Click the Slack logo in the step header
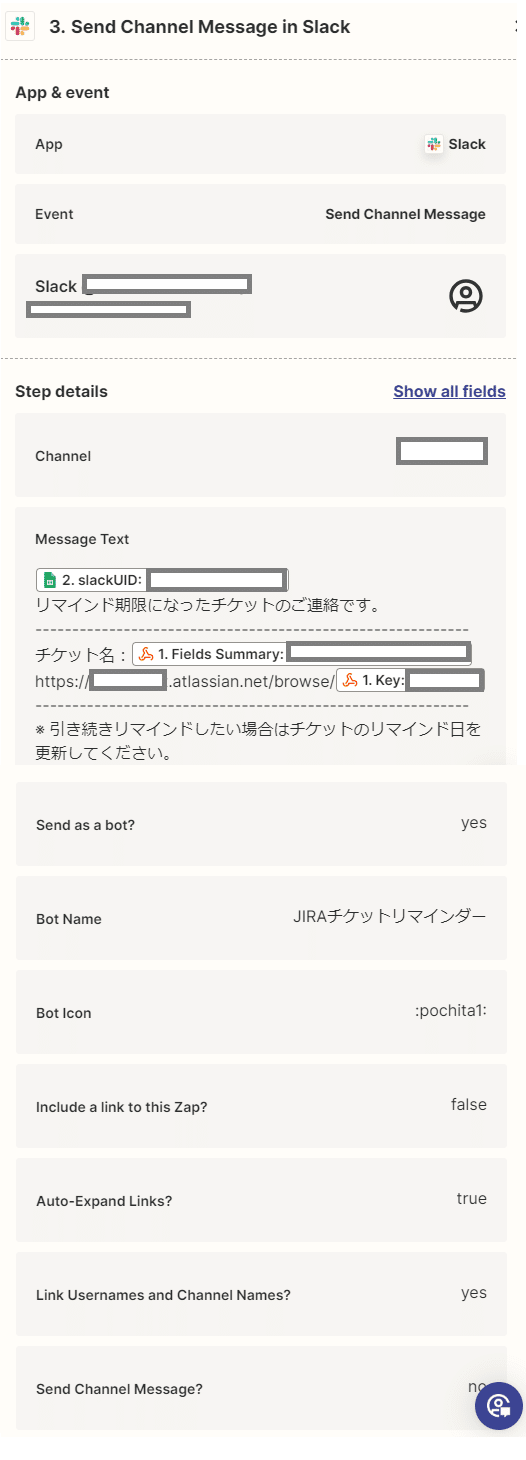The image size is (526, 1460). click(20, 27)
